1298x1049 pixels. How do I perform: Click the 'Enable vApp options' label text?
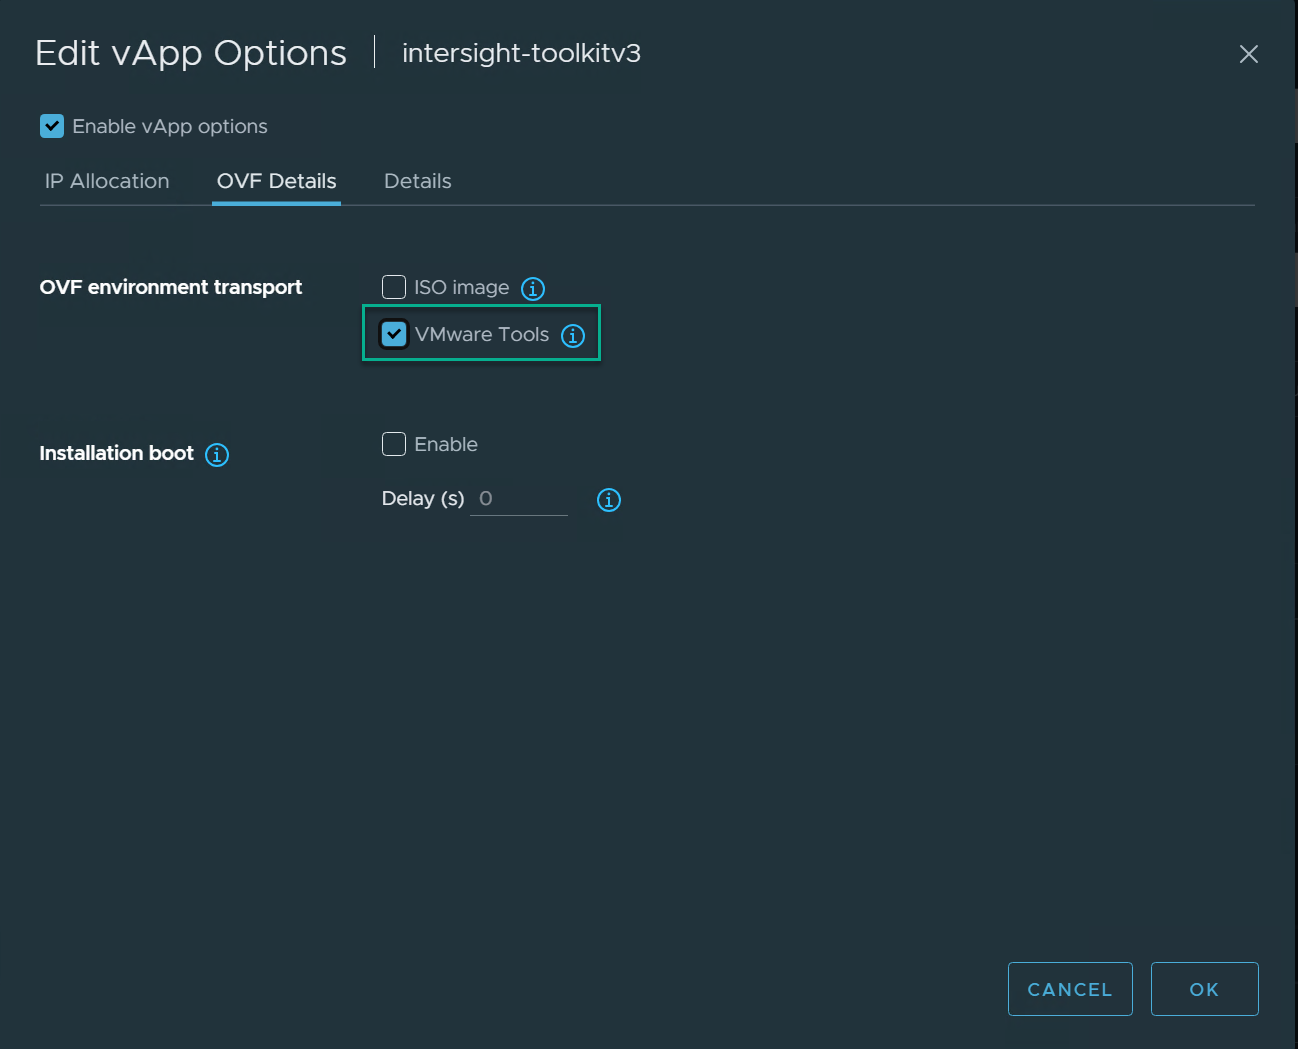tap(170, 126)
